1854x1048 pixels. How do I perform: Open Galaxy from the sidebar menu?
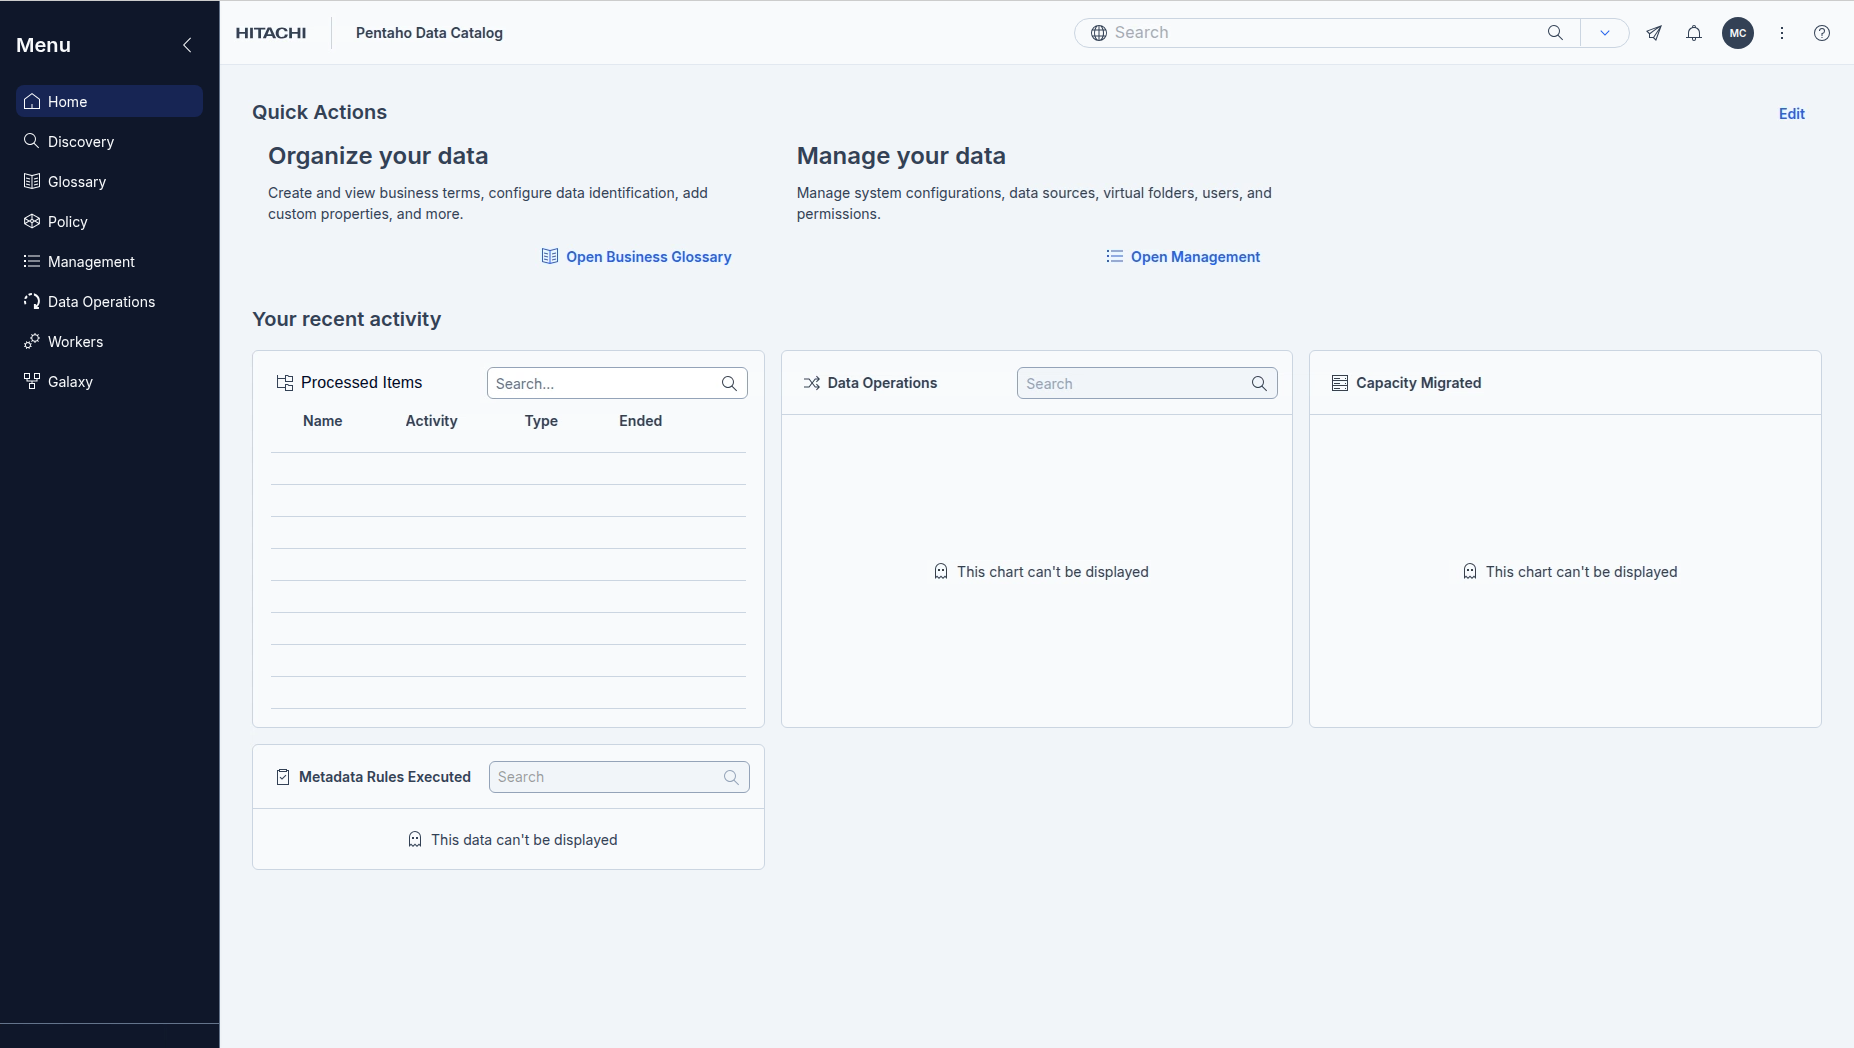(x=70, y=382)
